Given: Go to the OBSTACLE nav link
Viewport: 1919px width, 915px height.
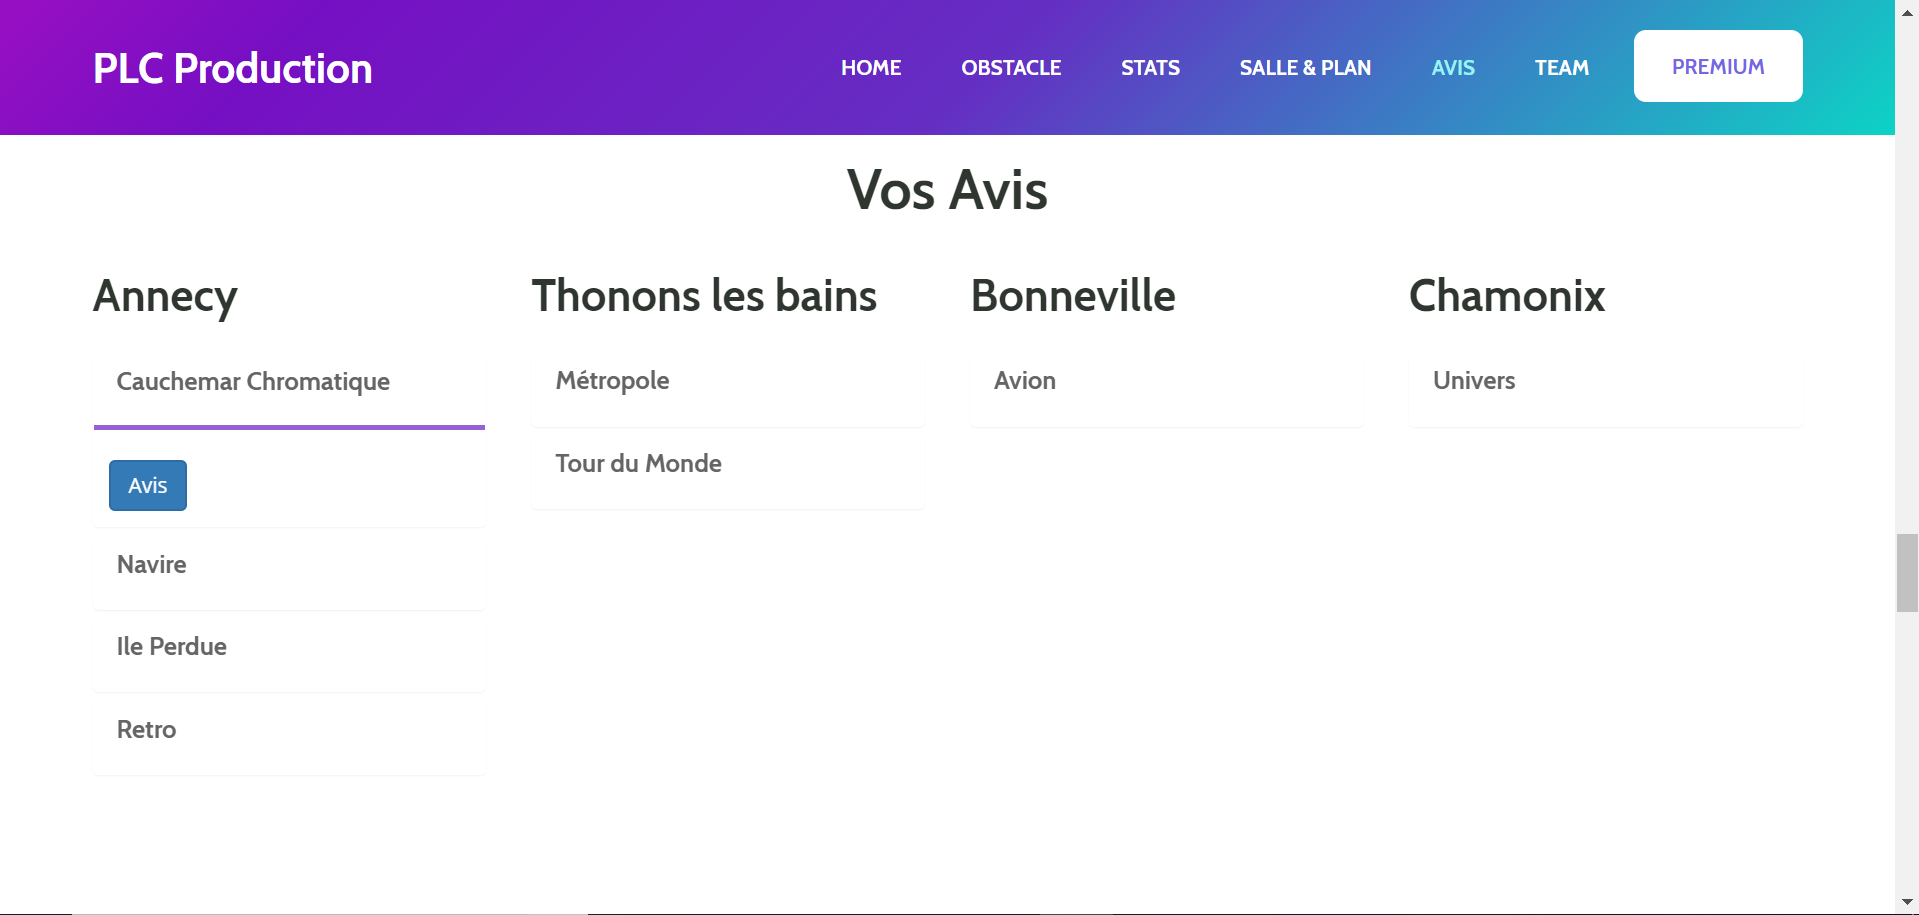Looking at the screenshot, I should [x=1011, y=68].
